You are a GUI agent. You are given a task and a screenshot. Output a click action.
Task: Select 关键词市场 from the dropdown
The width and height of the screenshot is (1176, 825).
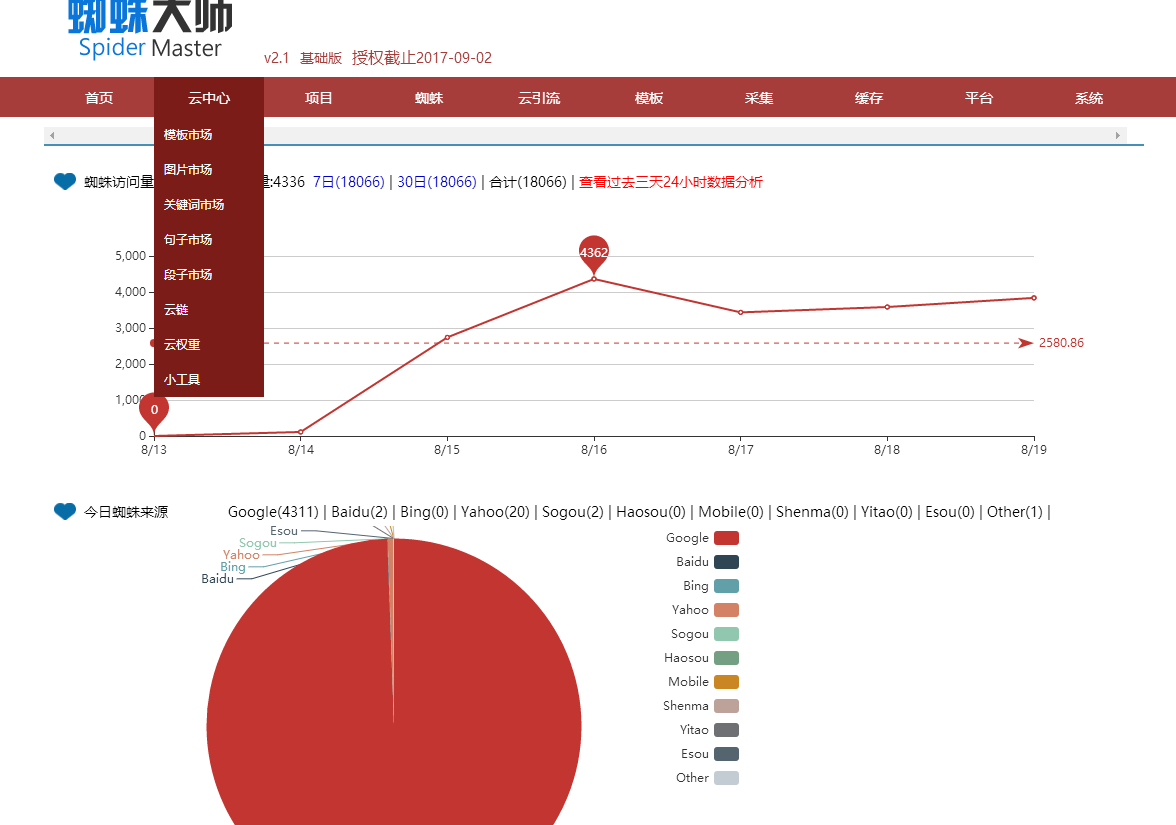pyautogui.click(x=194, y=205)
